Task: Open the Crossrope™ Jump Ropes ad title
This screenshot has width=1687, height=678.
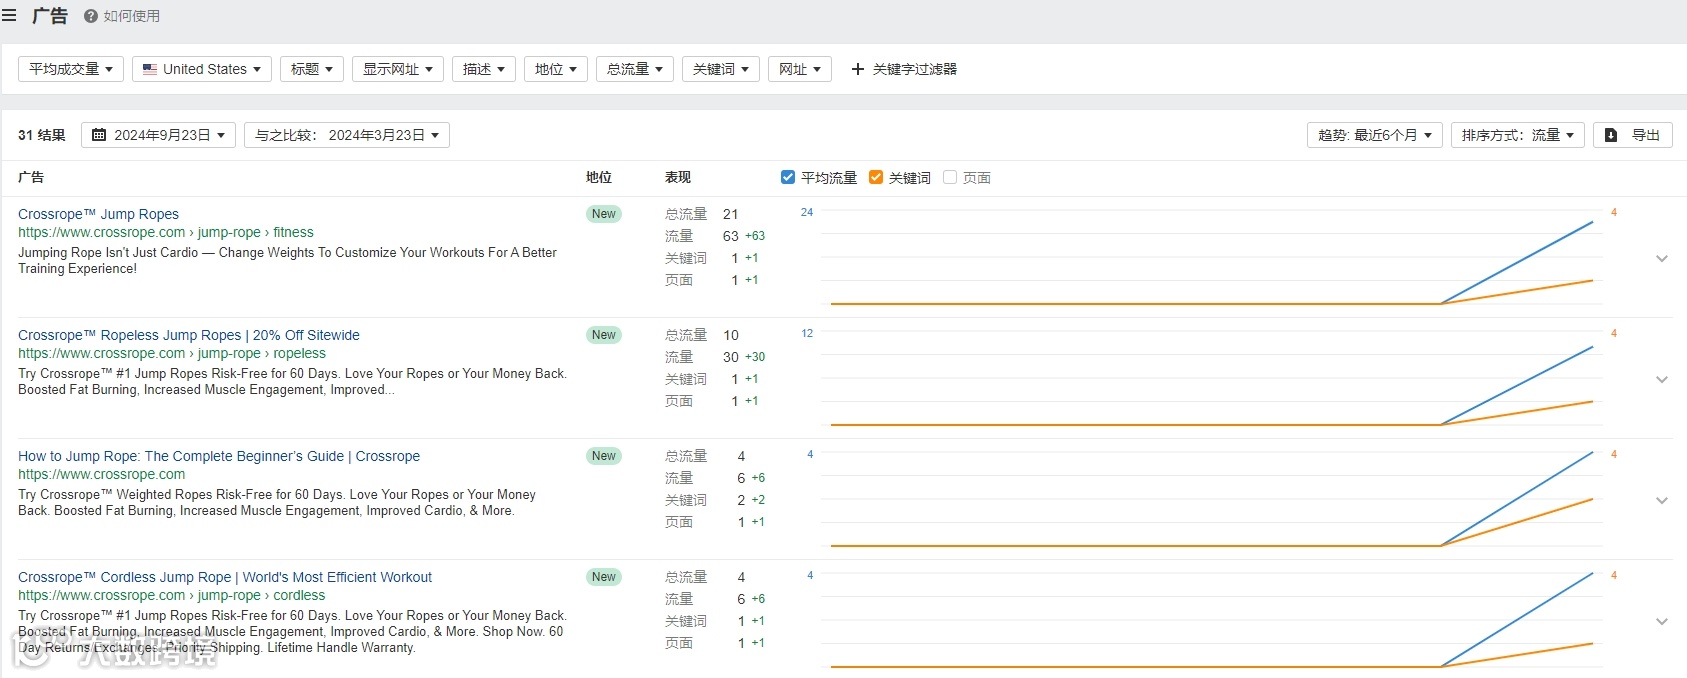Action: [99, 214]
